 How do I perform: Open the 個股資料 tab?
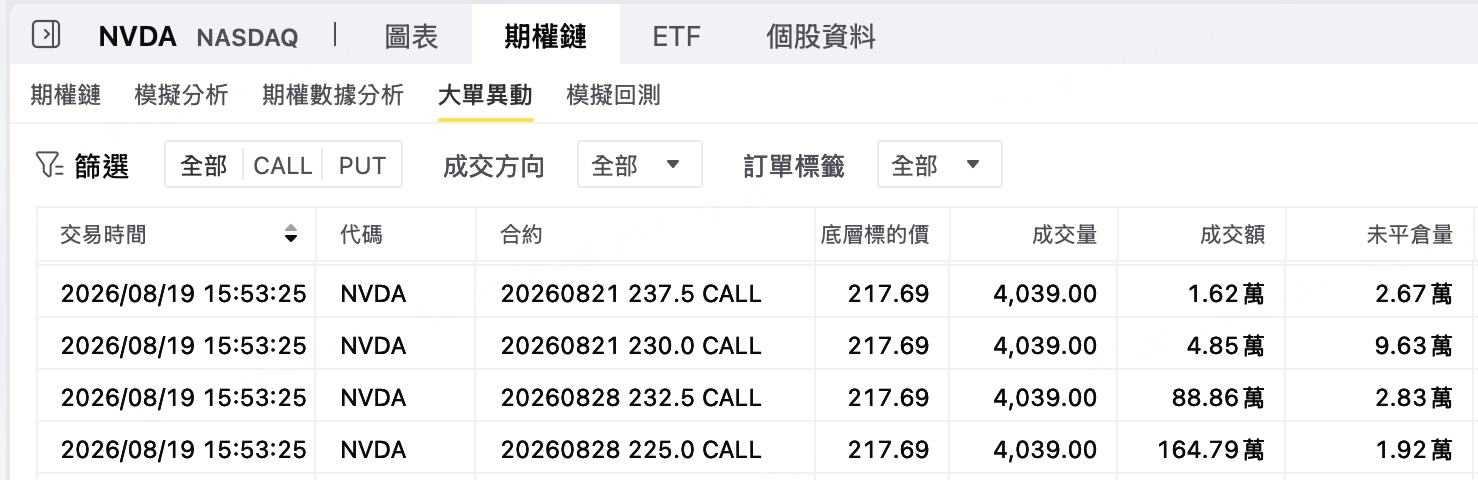tap(821, 37)
